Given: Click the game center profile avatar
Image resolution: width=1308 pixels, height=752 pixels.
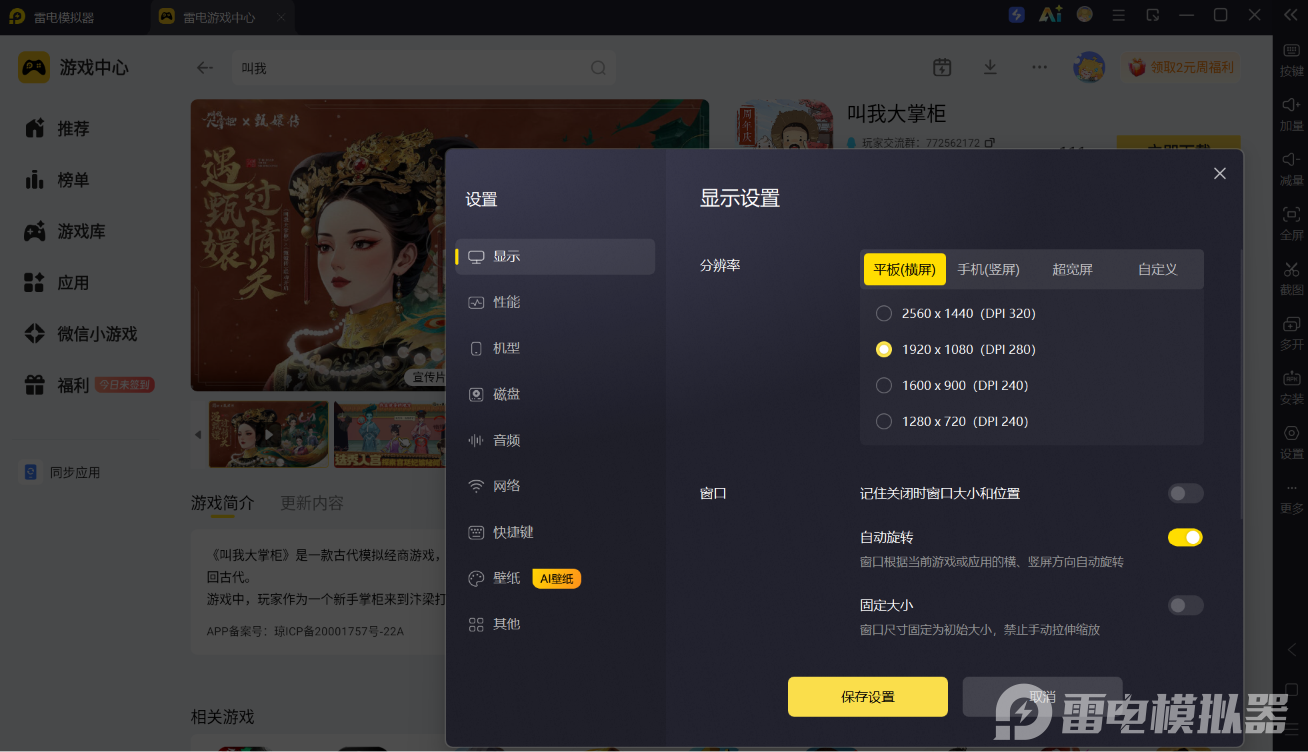Looking at the screenshot, I should 1089,67.
